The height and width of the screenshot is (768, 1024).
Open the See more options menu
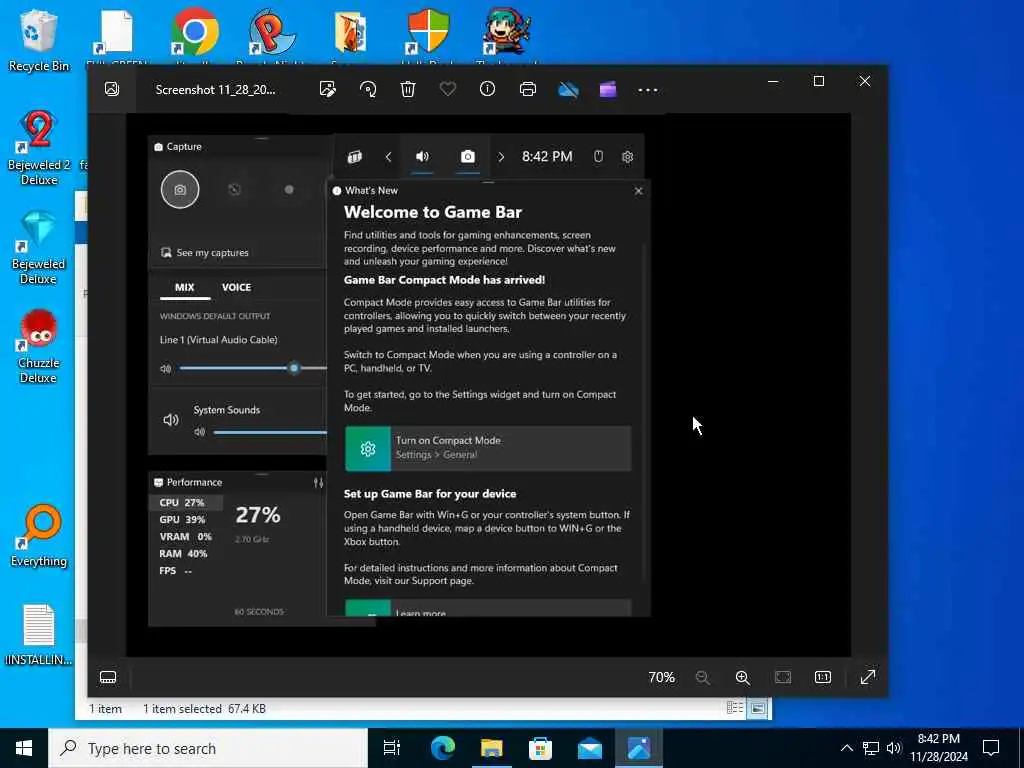[648, 89]
